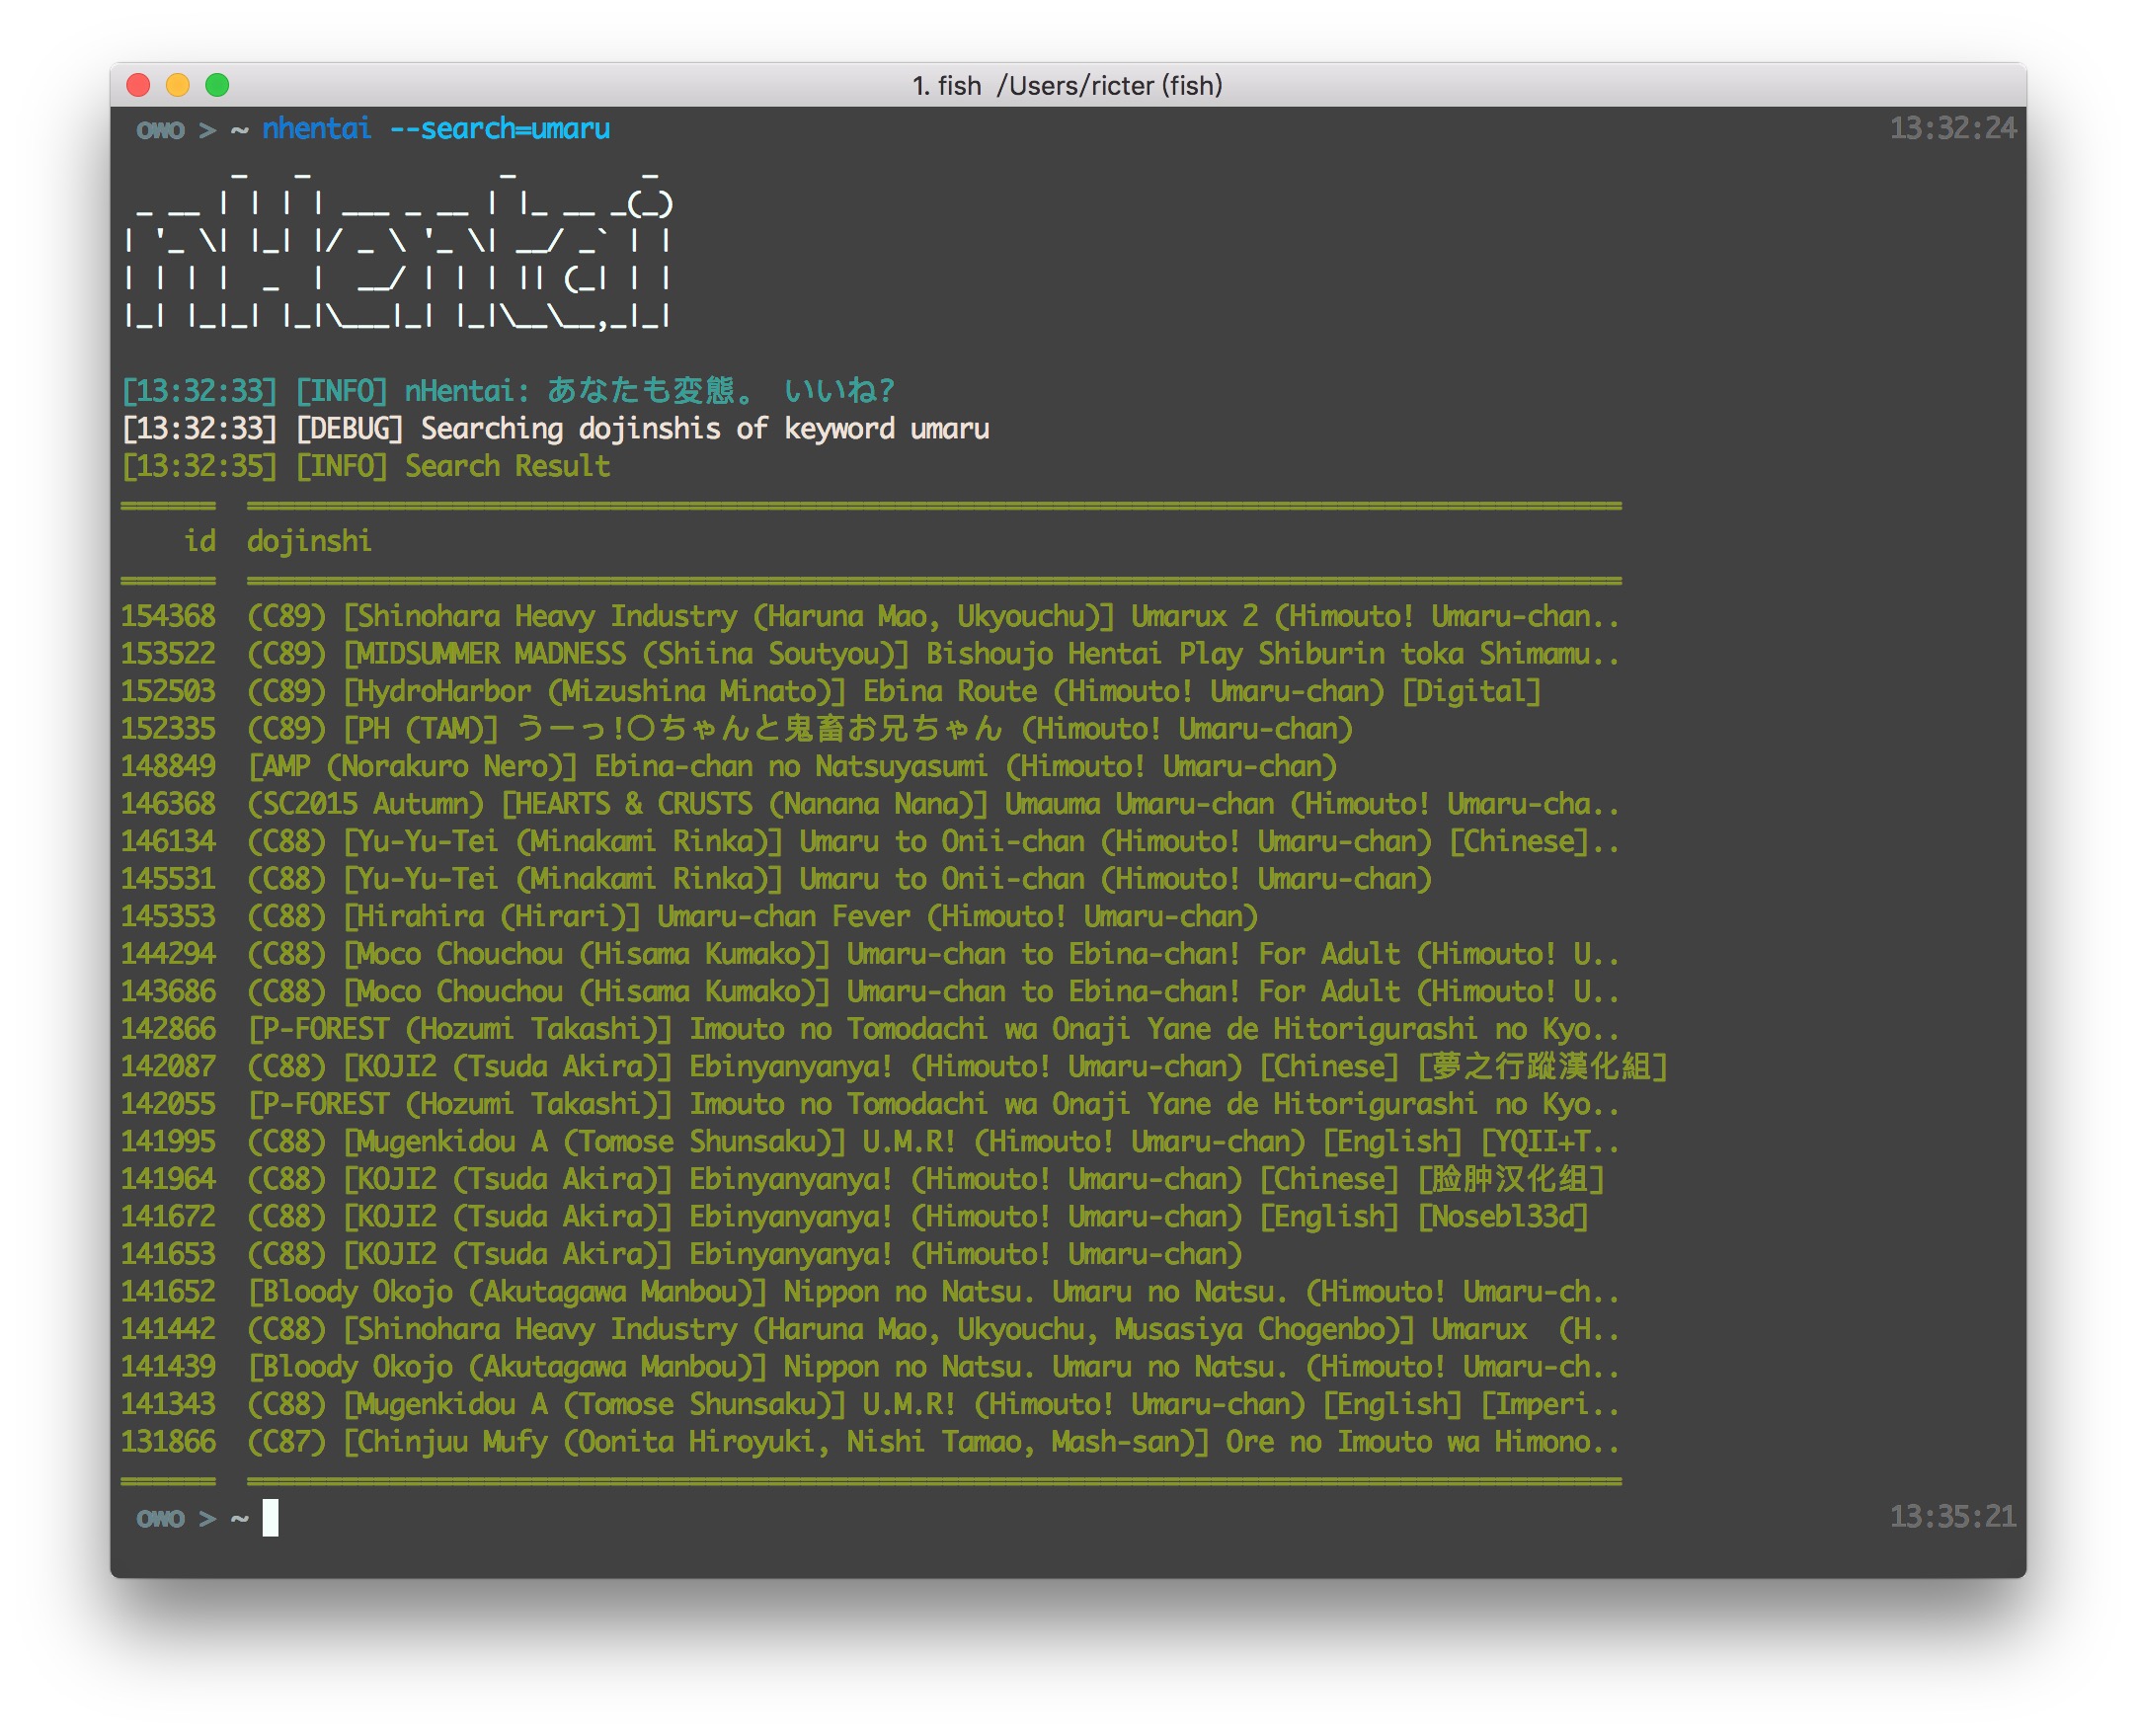Click the 13:32:24 timestamp at top right
Screen dimensions: 2137x1736
point(1951,129)
